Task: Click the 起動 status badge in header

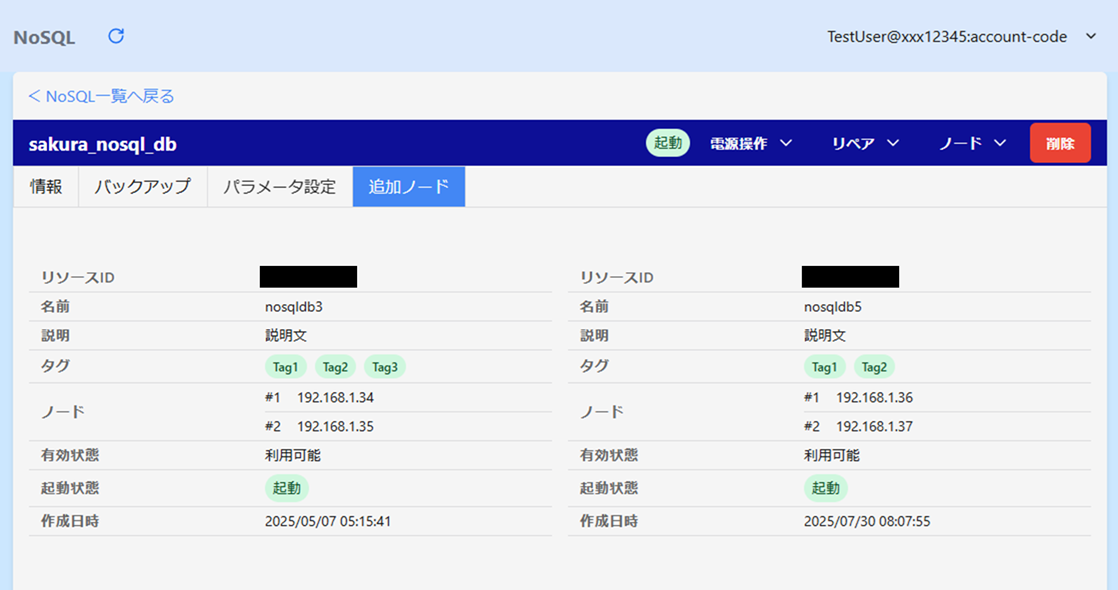Action: (x=668, y=143)
